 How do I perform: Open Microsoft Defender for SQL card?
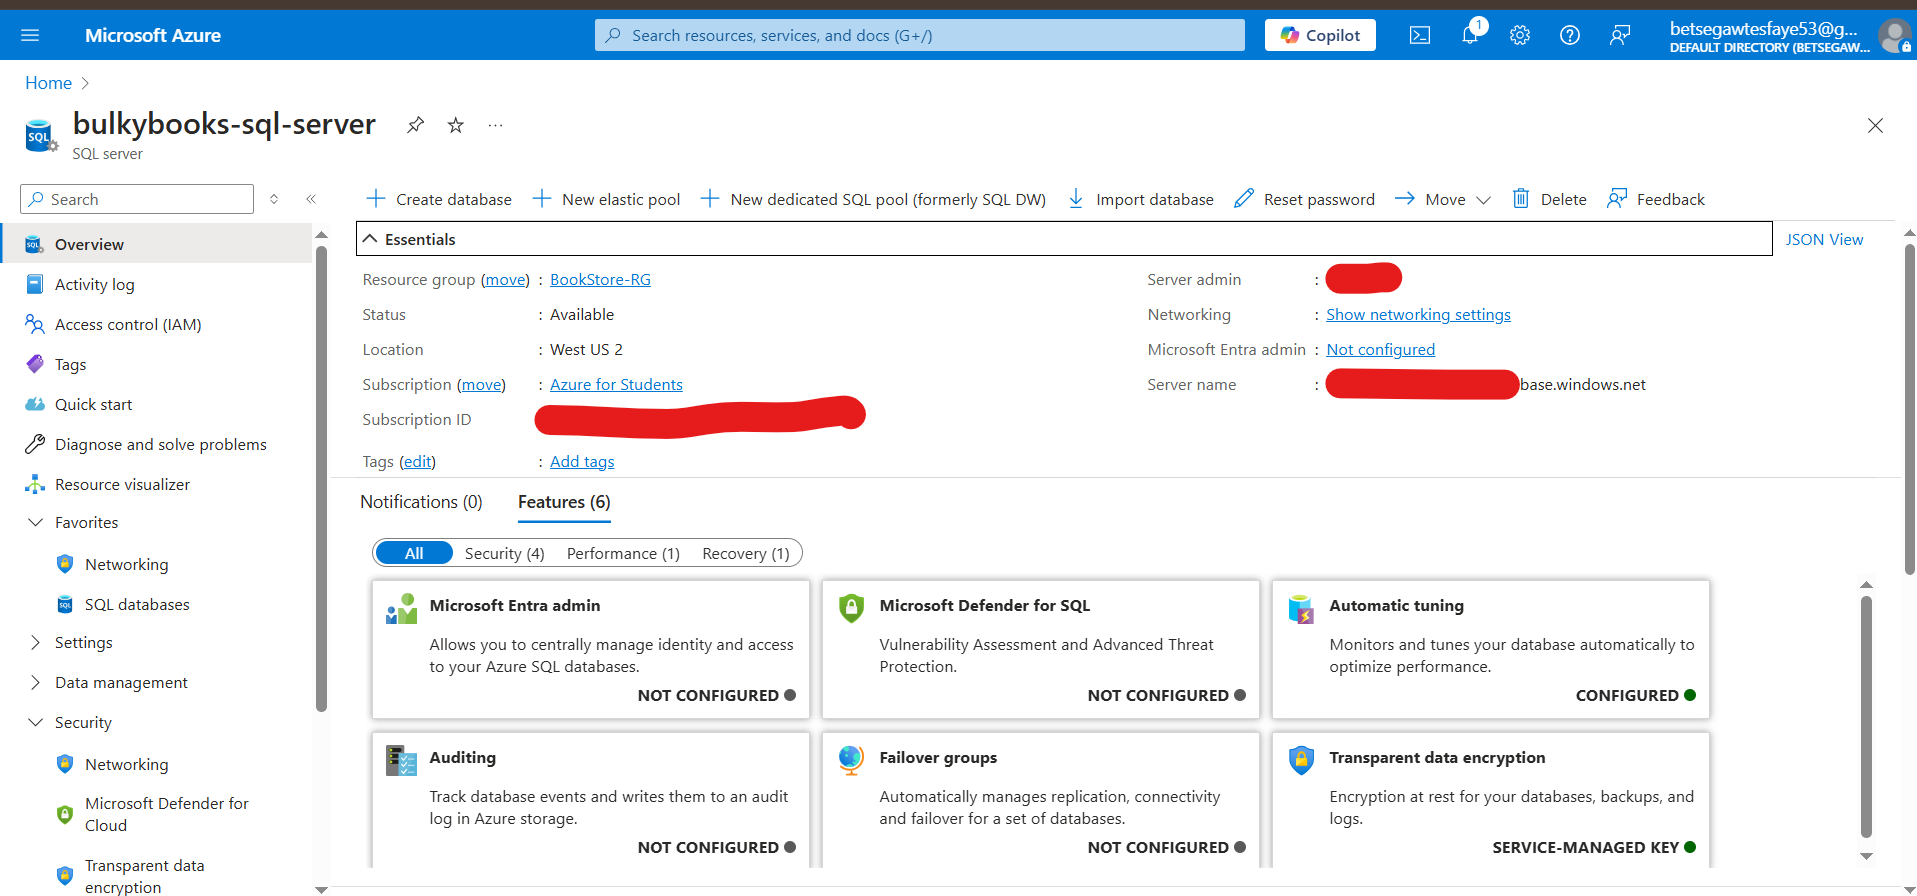point(1041,650)
